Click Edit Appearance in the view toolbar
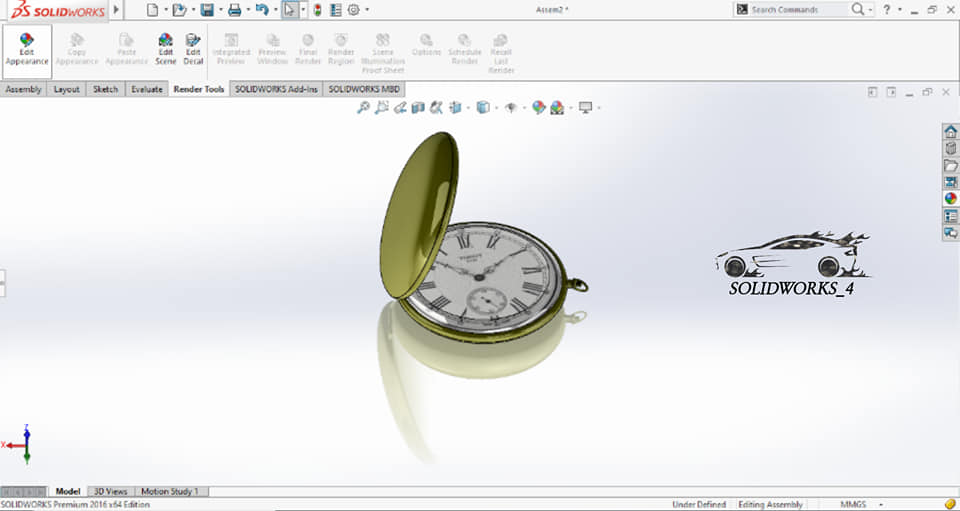960x511 pixels. (538, 108)
